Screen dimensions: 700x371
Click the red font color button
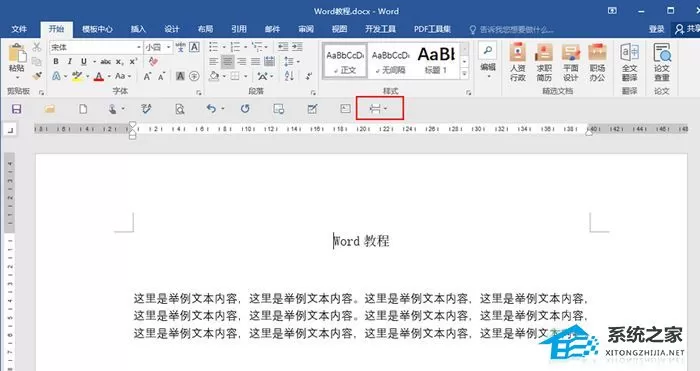pyautogui.click(x=99, y=76)
